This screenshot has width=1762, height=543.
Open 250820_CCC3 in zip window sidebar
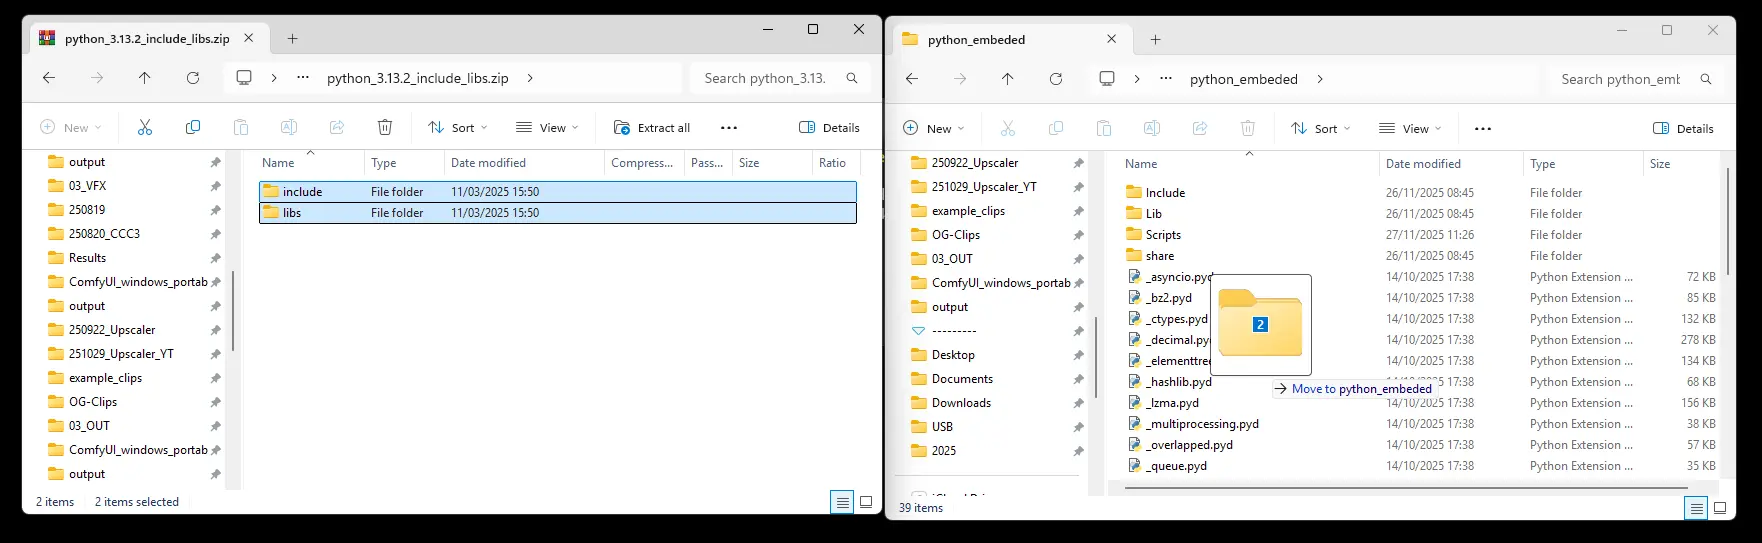coord(104,234)
